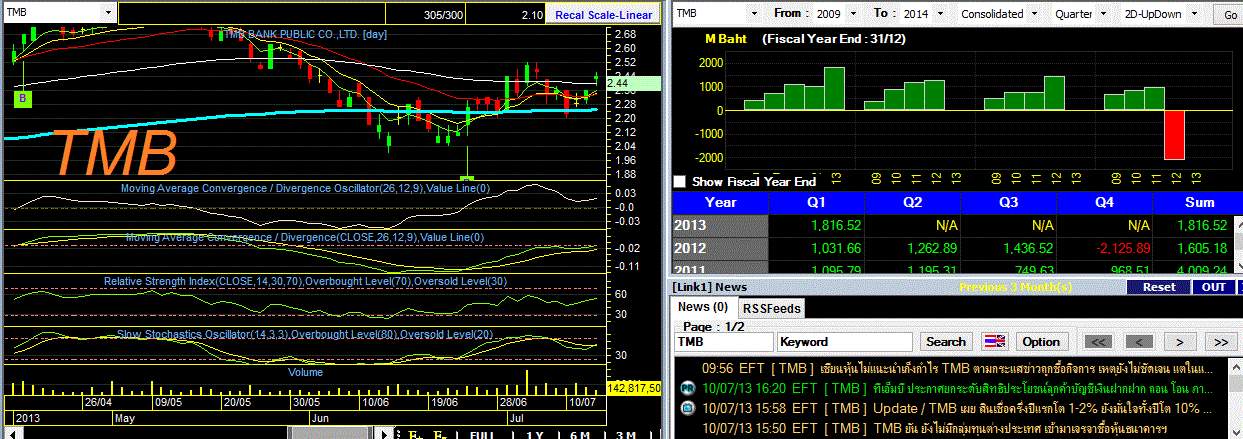The image size is (1243, 439).
Task: Go to previous news page with < button
Action: 1139,342
